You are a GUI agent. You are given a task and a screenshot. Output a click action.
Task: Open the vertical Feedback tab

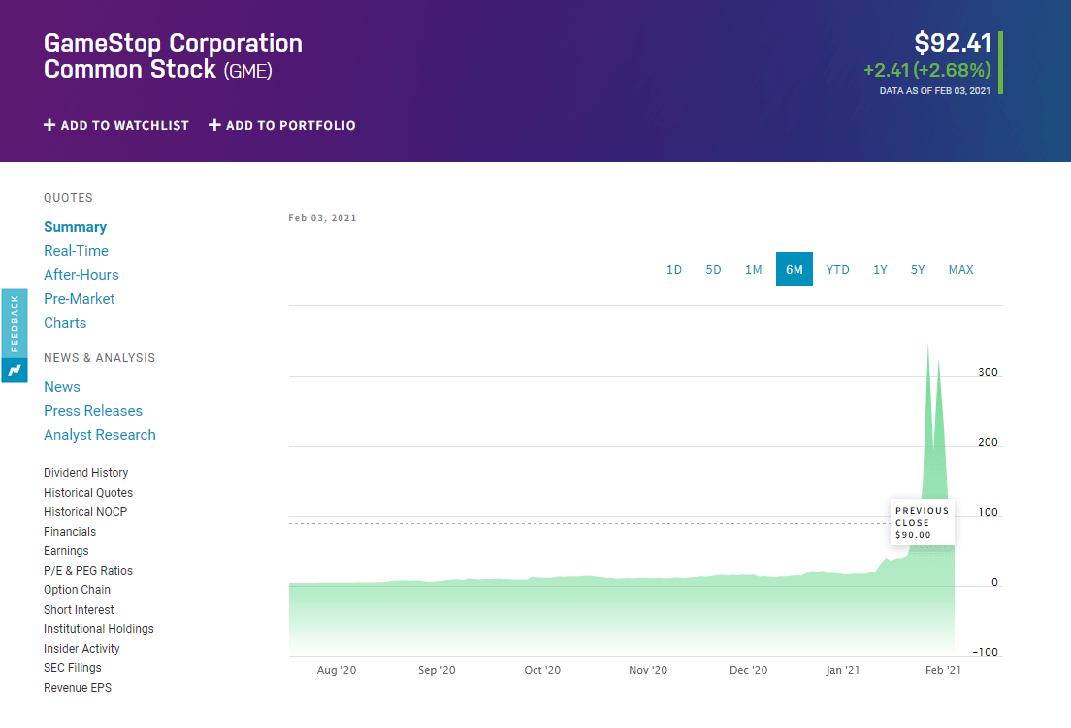click(14, 323)
